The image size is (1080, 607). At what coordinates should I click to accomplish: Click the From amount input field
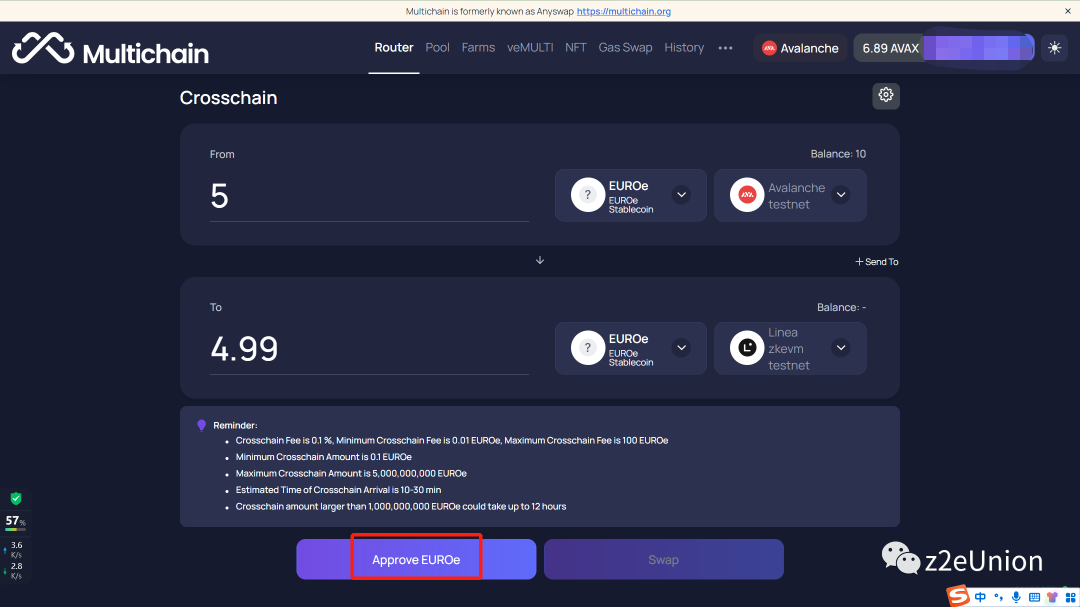tap(368, 196)
